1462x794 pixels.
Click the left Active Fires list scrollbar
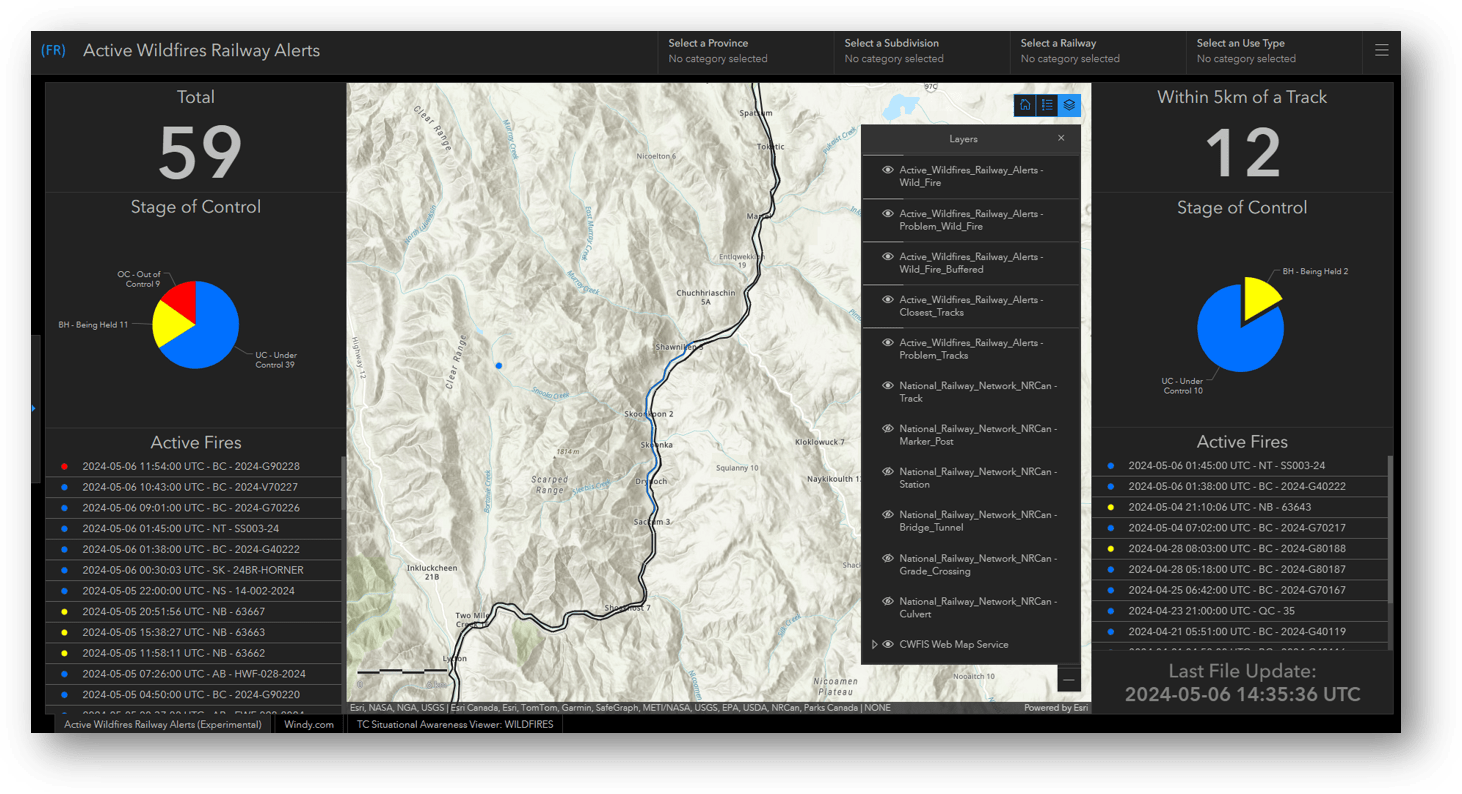(x=344, y=483)
